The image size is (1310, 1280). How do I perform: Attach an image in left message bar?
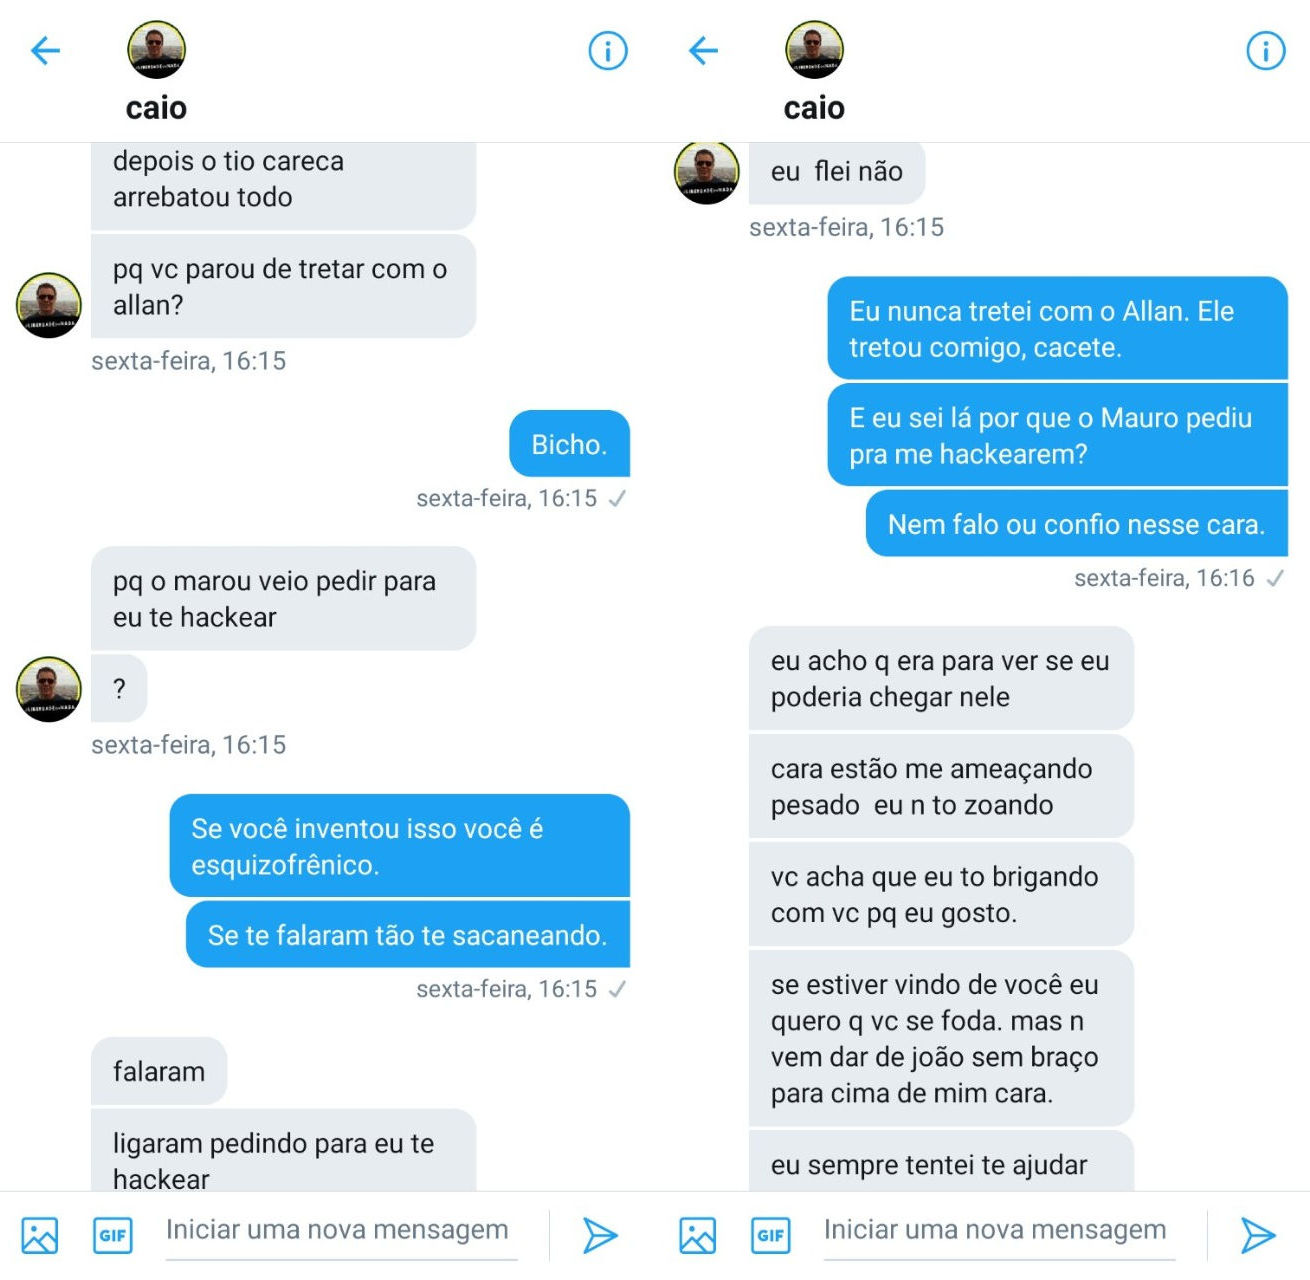coord(40,1235)
